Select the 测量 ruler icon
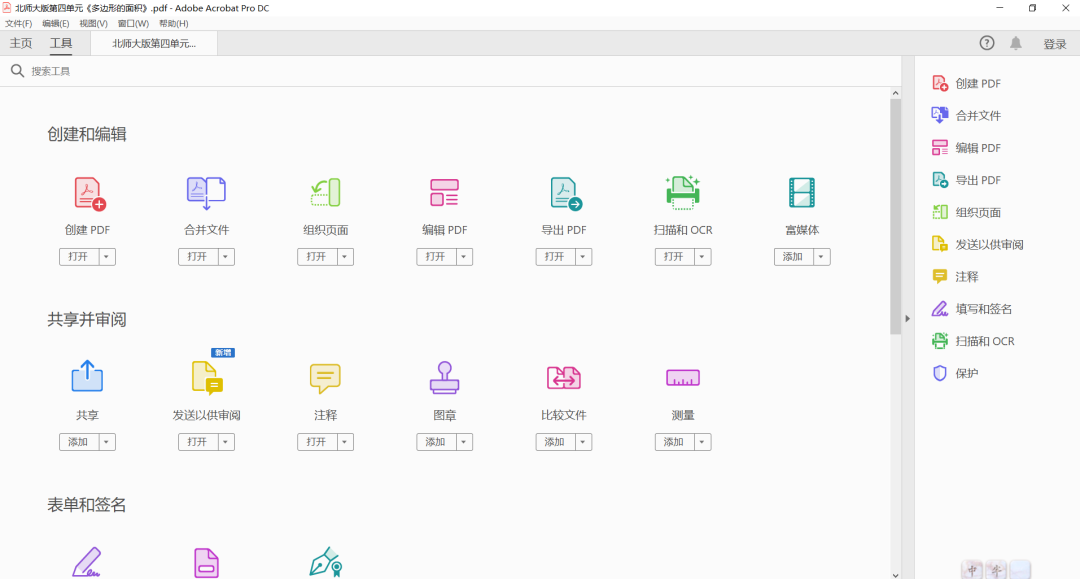The image size is (1080, 579). [x=683, y=378]
